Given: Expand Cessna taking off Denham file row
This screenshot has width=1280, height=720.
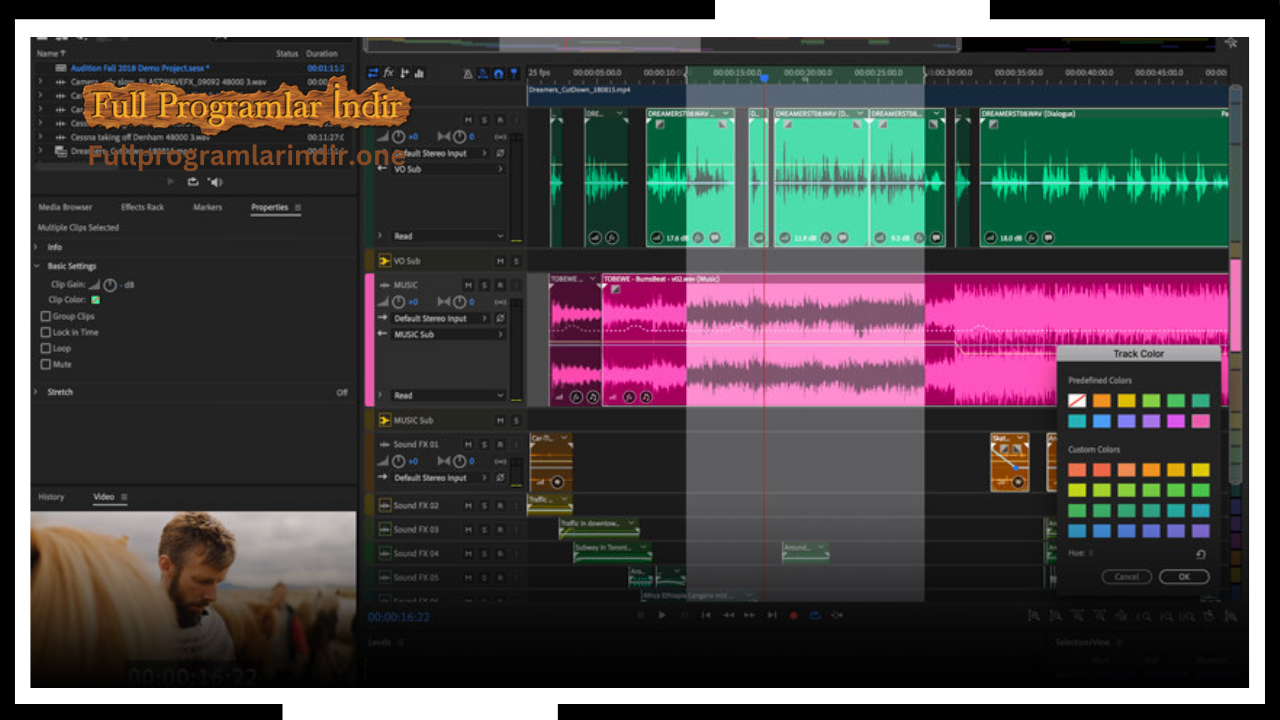Looking at the screenshot, I should (x=40, y=137).
